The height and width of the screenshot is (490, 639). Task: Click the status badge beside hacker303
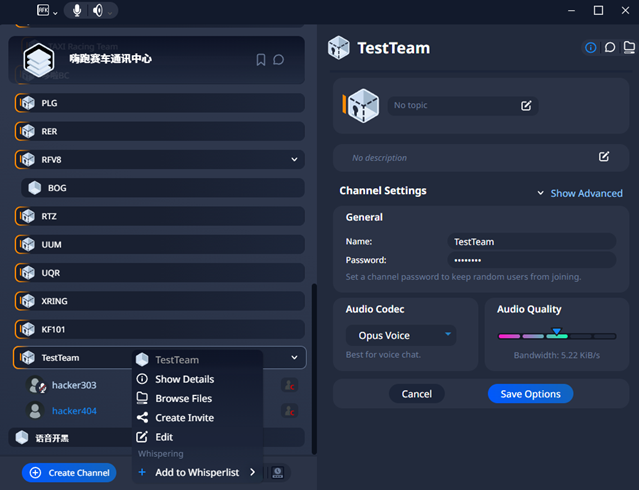289,385
